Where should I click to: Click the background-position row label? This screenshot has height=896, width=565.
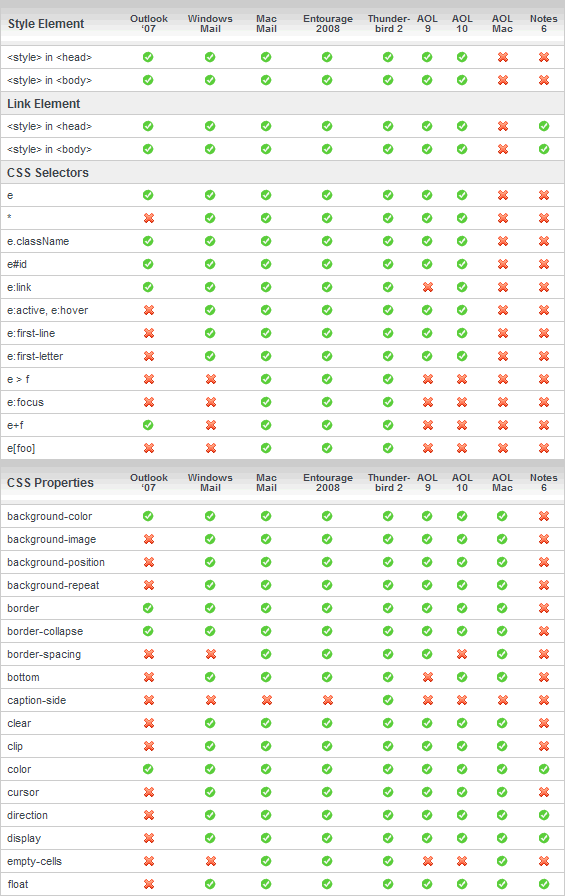coord(56,563)
